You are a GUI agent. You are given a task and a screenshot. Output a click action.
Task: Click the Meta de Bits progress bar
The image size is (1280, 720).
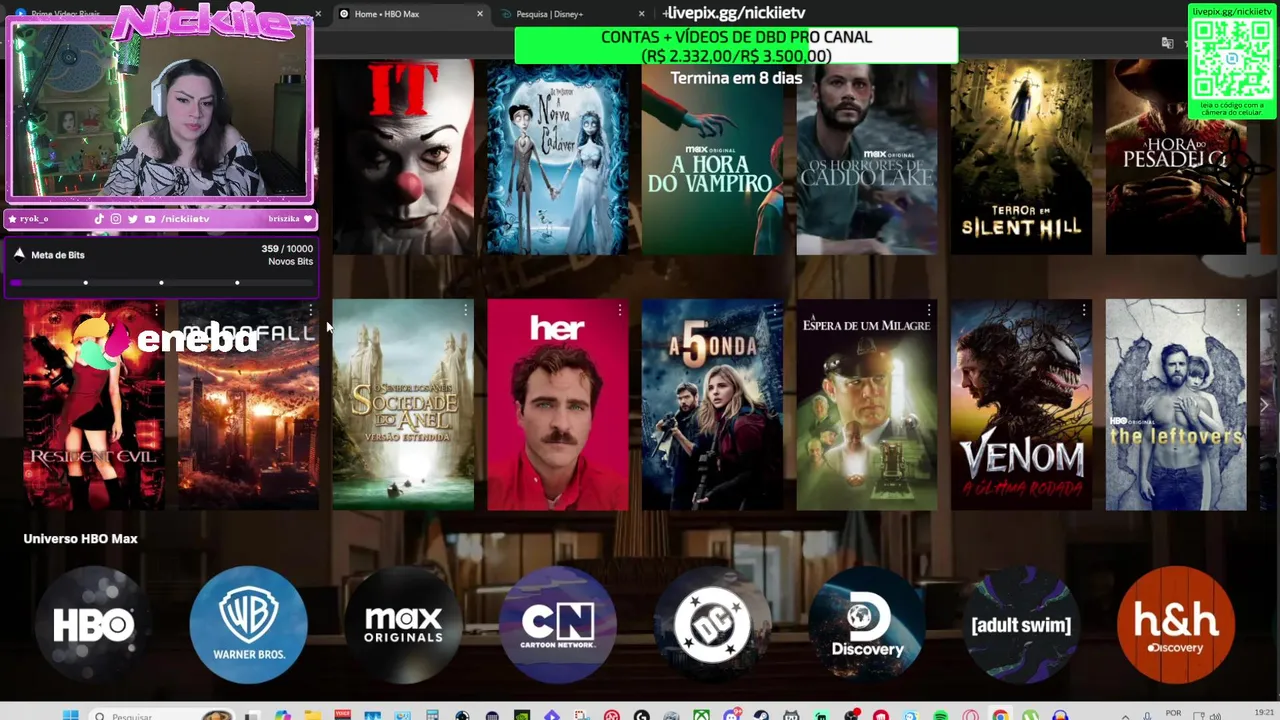pos(161,283)
